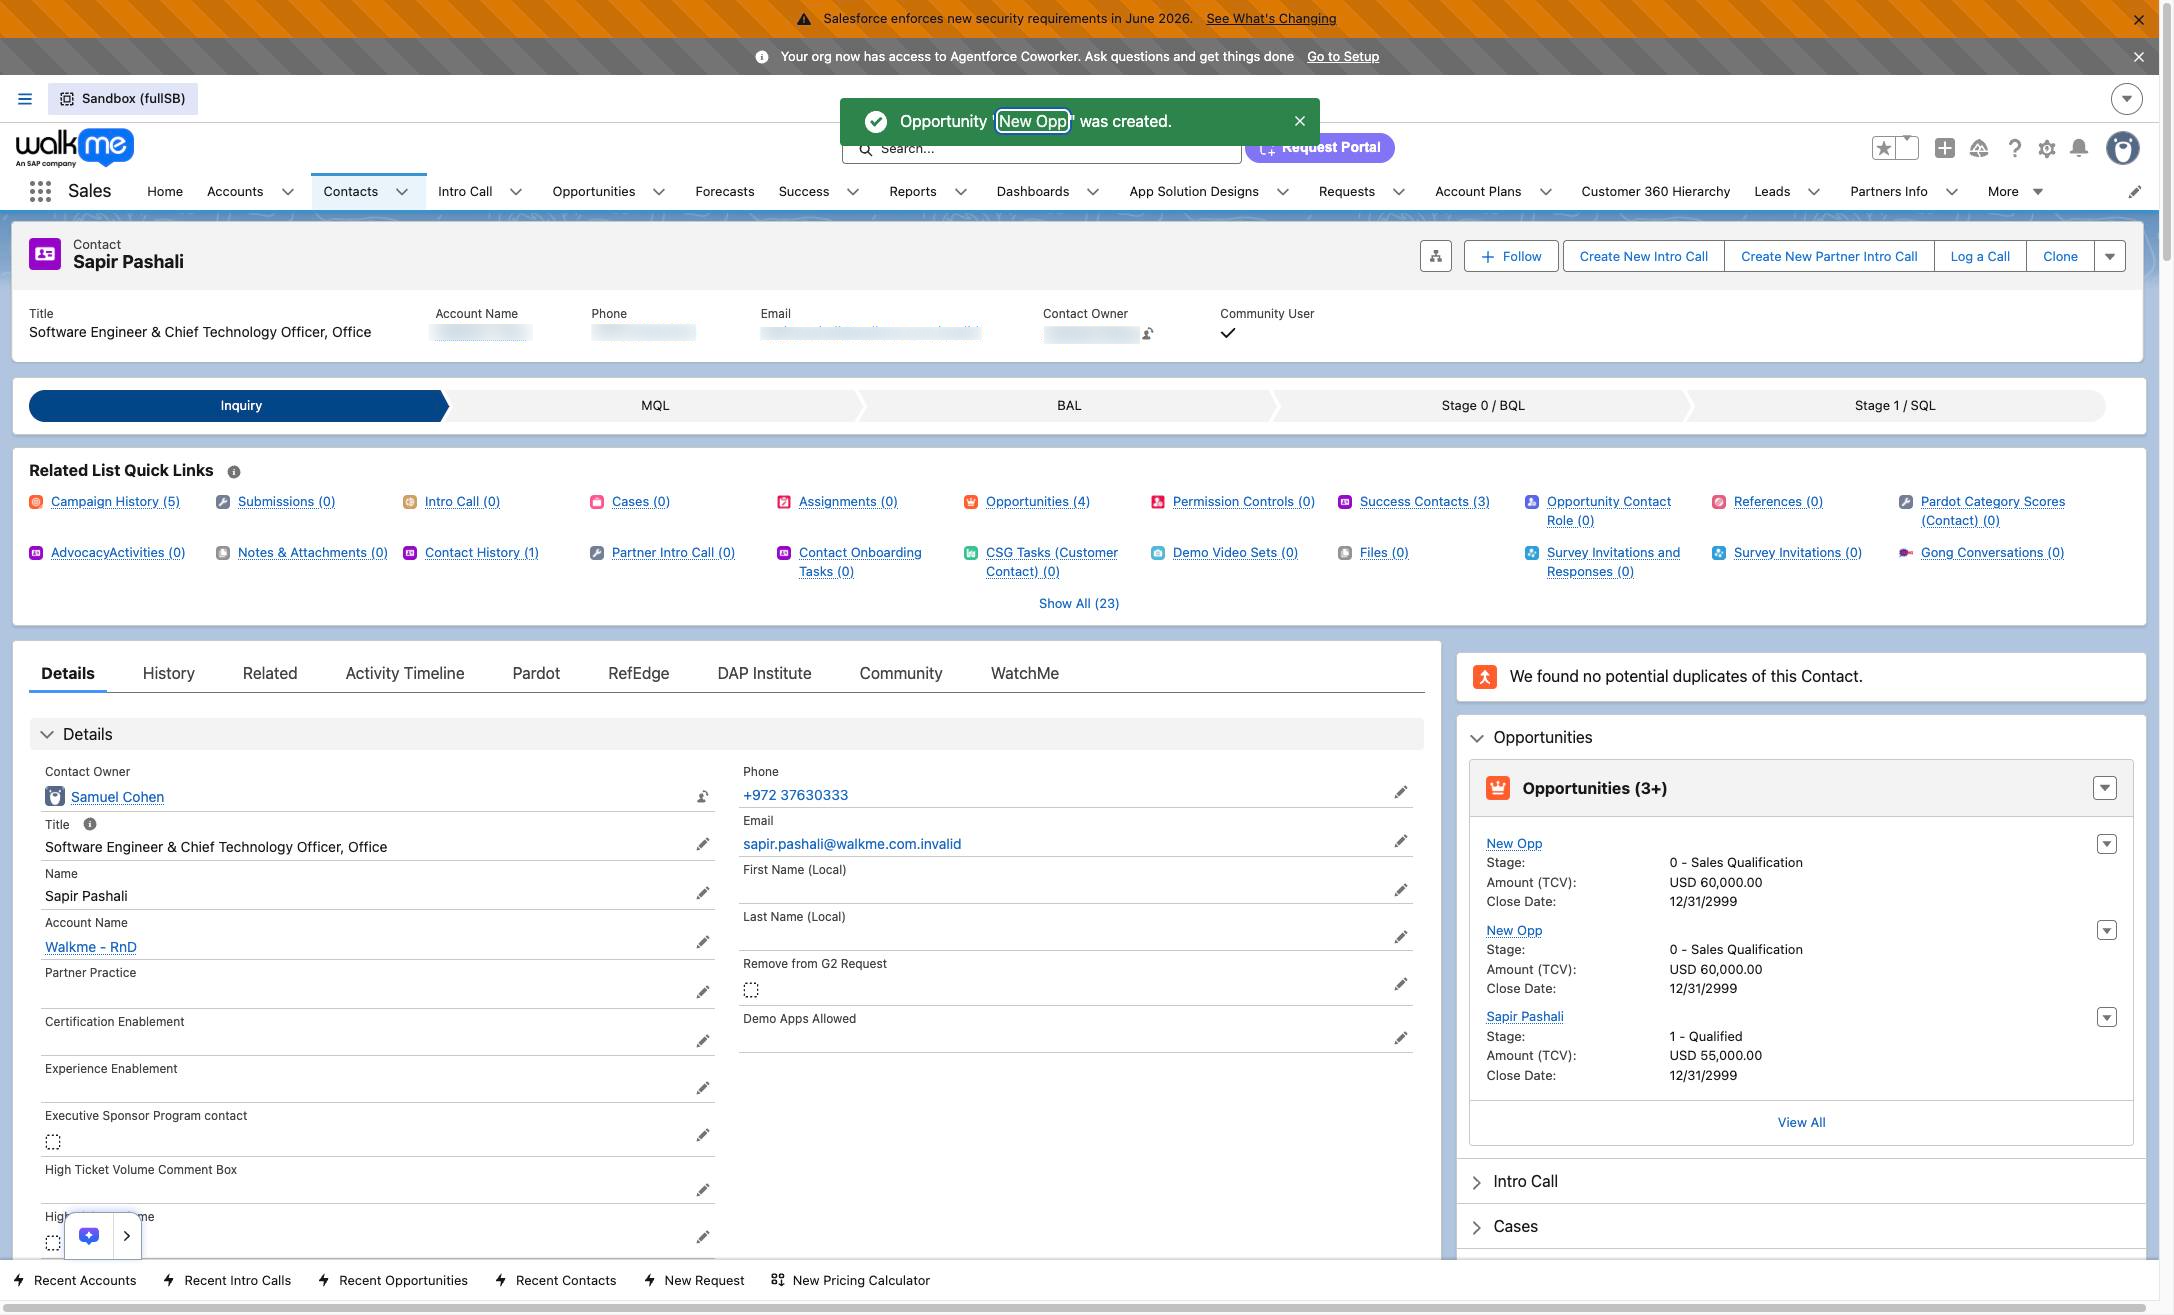Edit the Name field pencil icon
This screenshot has width=2174, height=1315.
(703, 893)
